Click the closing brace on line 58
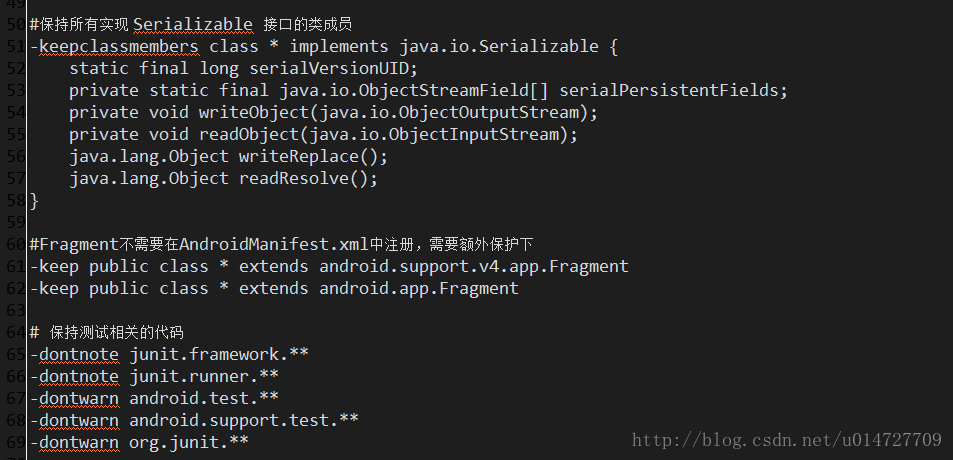Image resolution: width=953 pixels, height=460 pixels. click(34, 200)
